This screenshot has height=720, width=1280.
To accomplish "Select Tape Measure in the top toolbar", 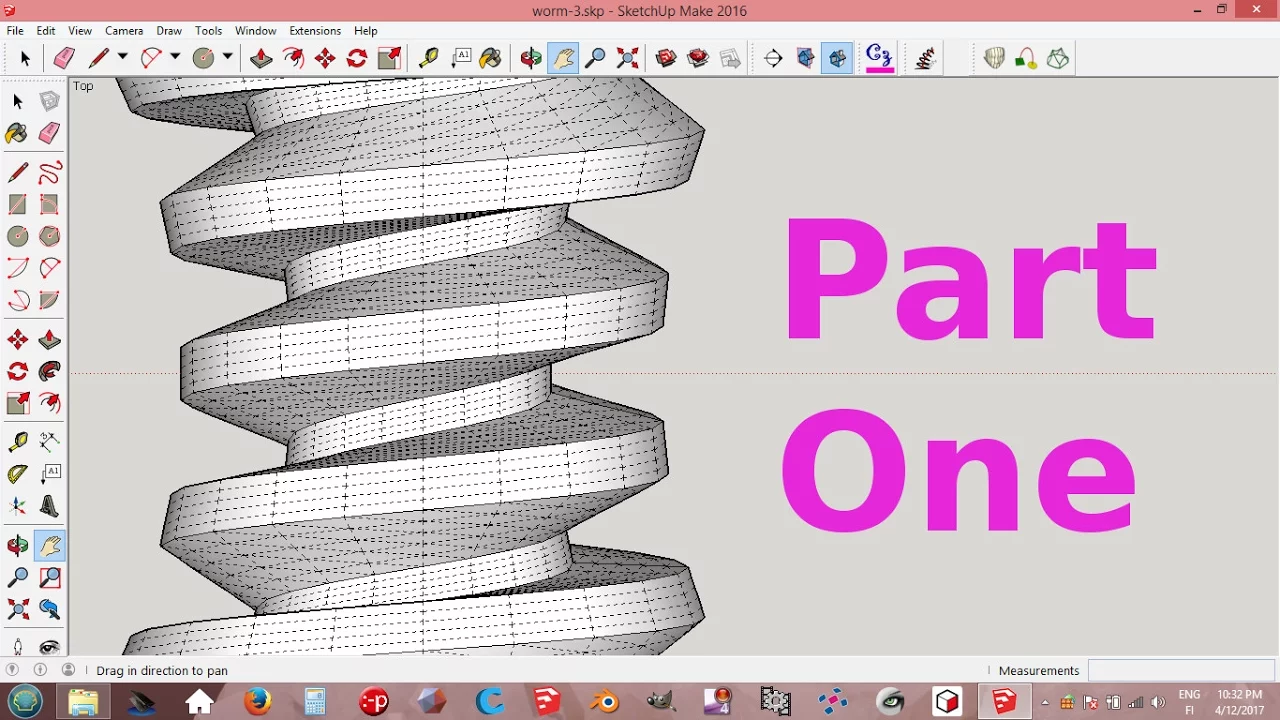I will point(428,58).
